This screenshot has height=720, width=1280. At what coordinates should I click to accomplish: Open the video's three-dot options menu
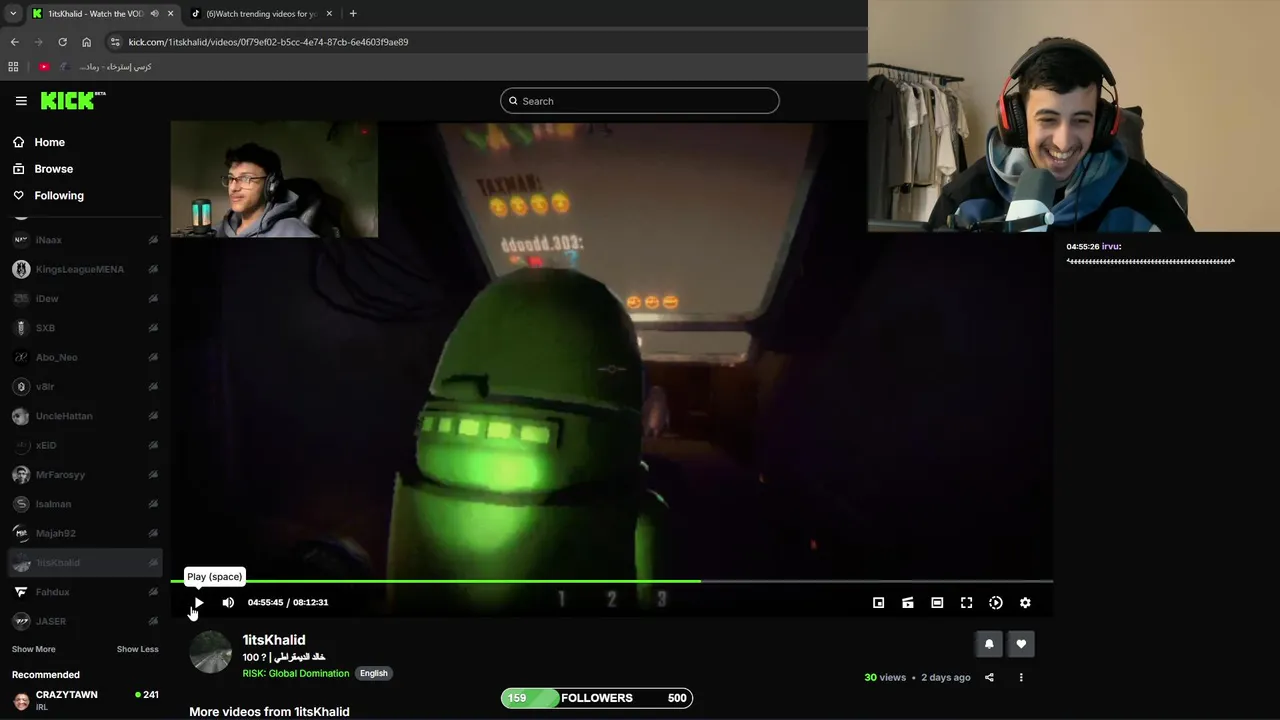[x=1021, y=677]
